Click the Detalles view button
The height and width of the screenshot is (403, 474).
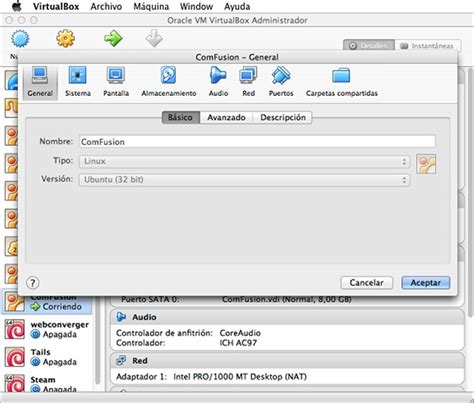pyautogui.click(x=369, y=46)
